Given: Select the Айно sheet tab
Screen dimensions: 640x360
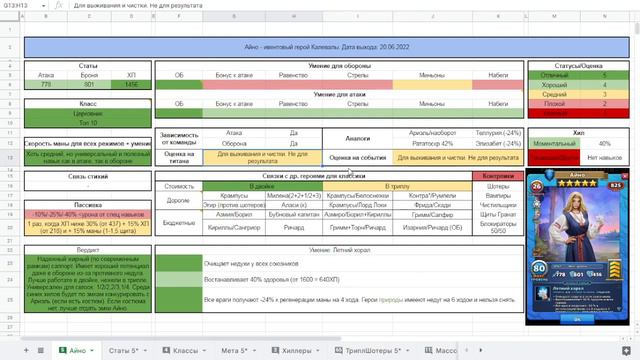Looking at the screenshot, I should [77, 350].
